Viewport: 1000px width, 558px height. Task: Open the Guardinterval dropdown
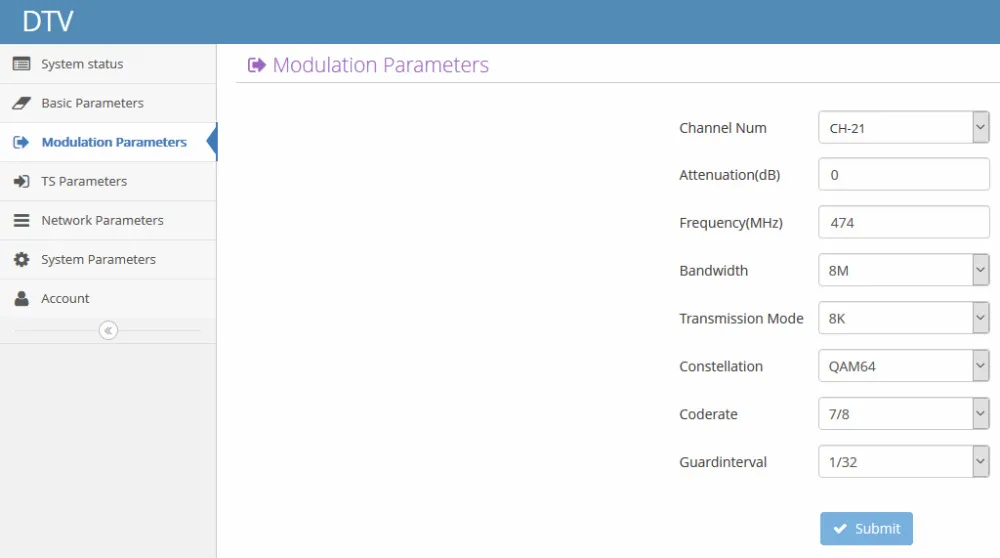coord(904,462)
